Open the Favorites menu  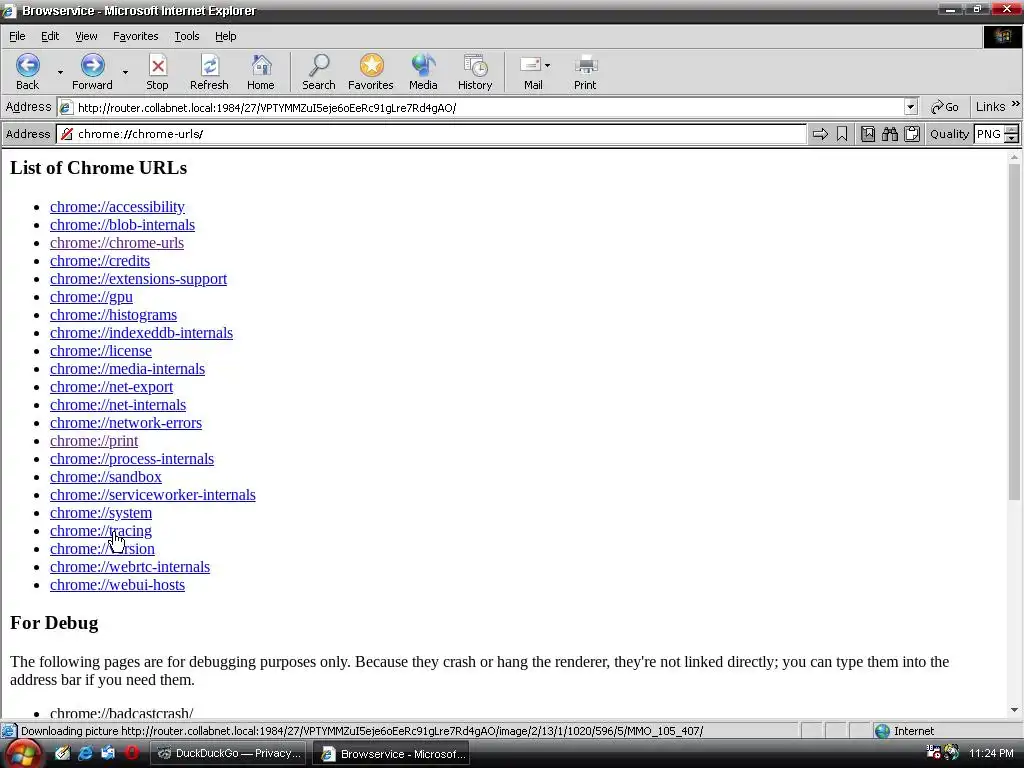pos(135,36)
